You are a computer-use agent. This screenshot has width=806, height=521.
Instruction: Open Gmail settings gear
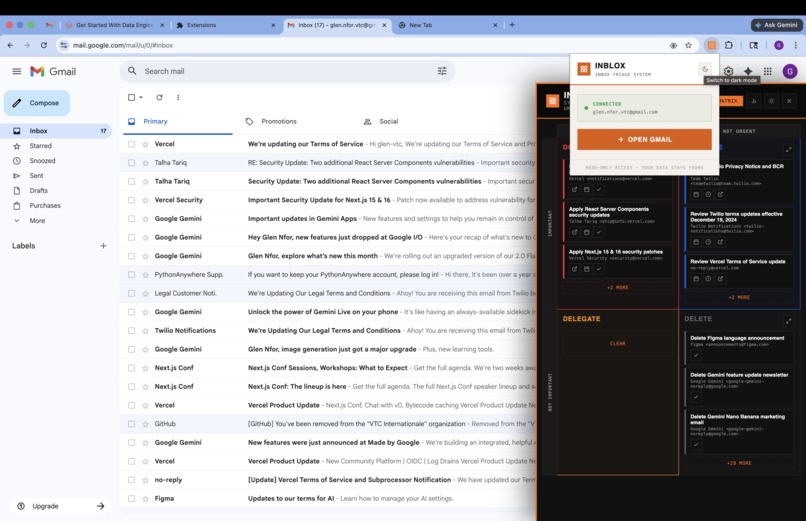click(x=729, y=71)
